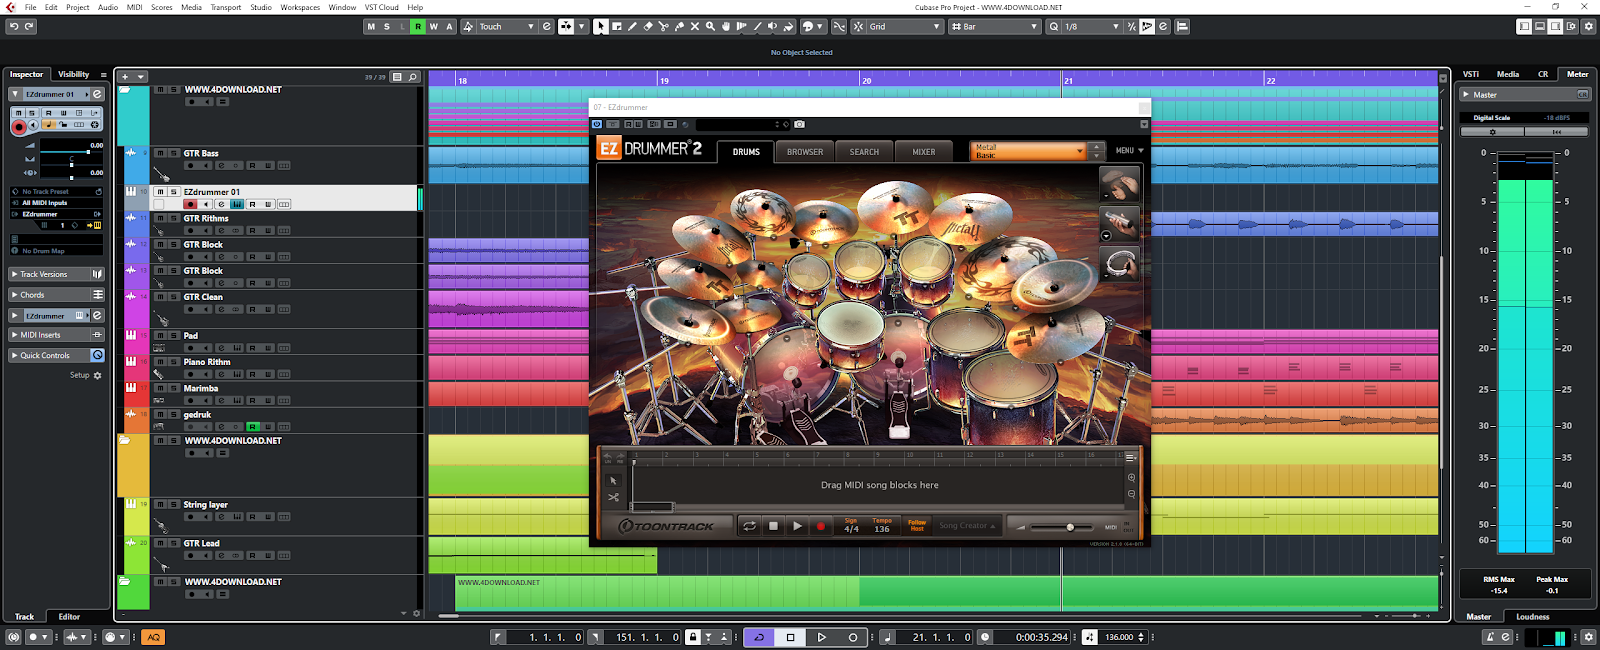Switch to the Visibility tab

pos(73,74)
